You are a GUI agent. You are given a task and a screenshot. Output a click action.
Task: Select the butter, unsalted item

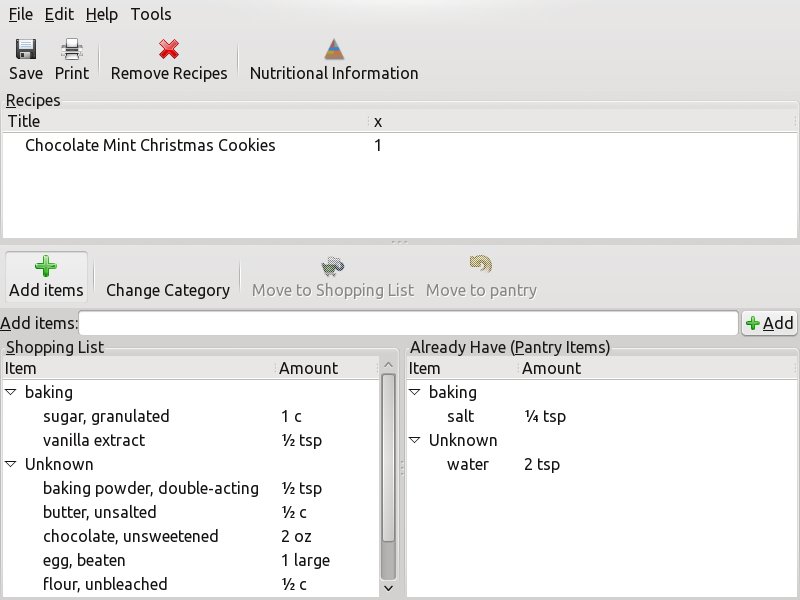pos(99,512)
